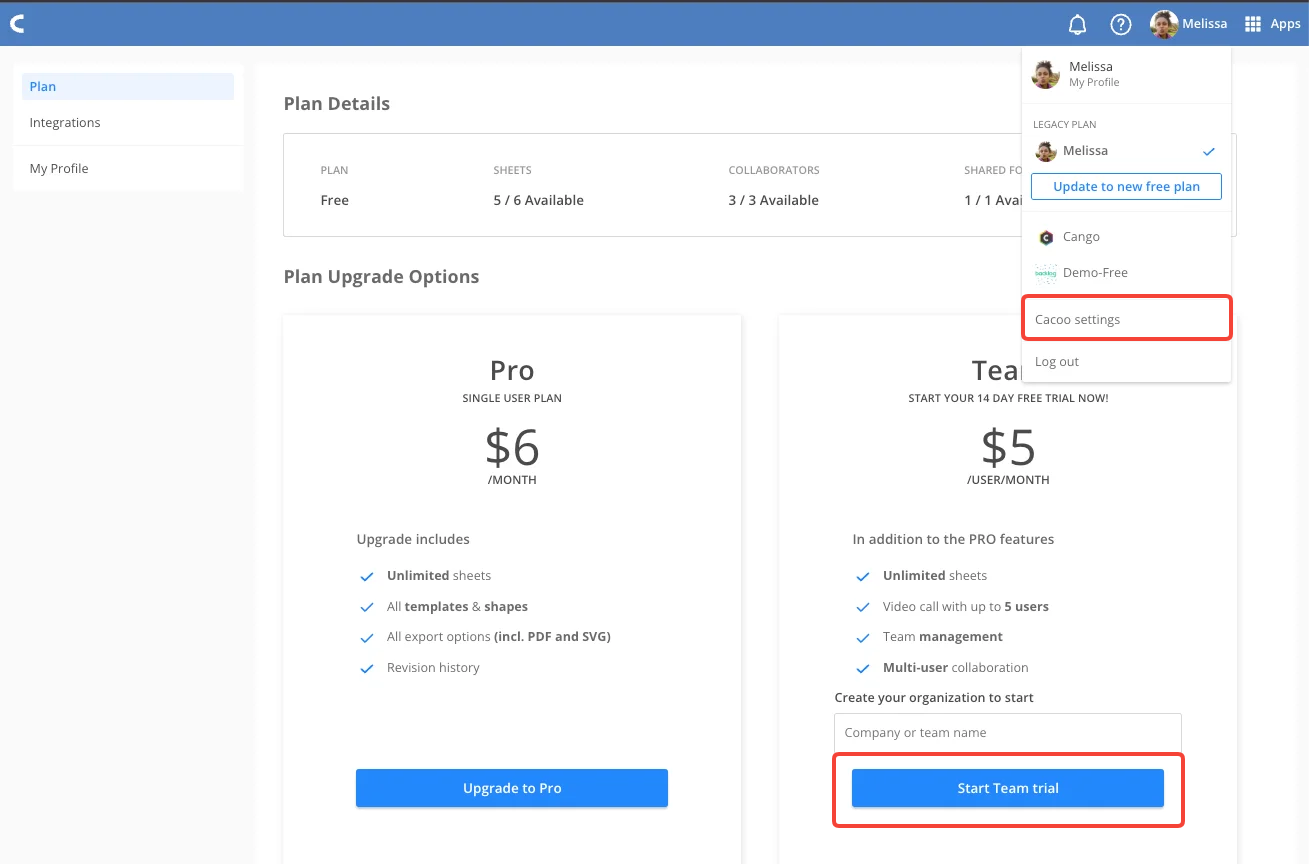Select Plan in the left sidebar
1309x864 pixels.
pyautogui.click(x=42, y=86)
